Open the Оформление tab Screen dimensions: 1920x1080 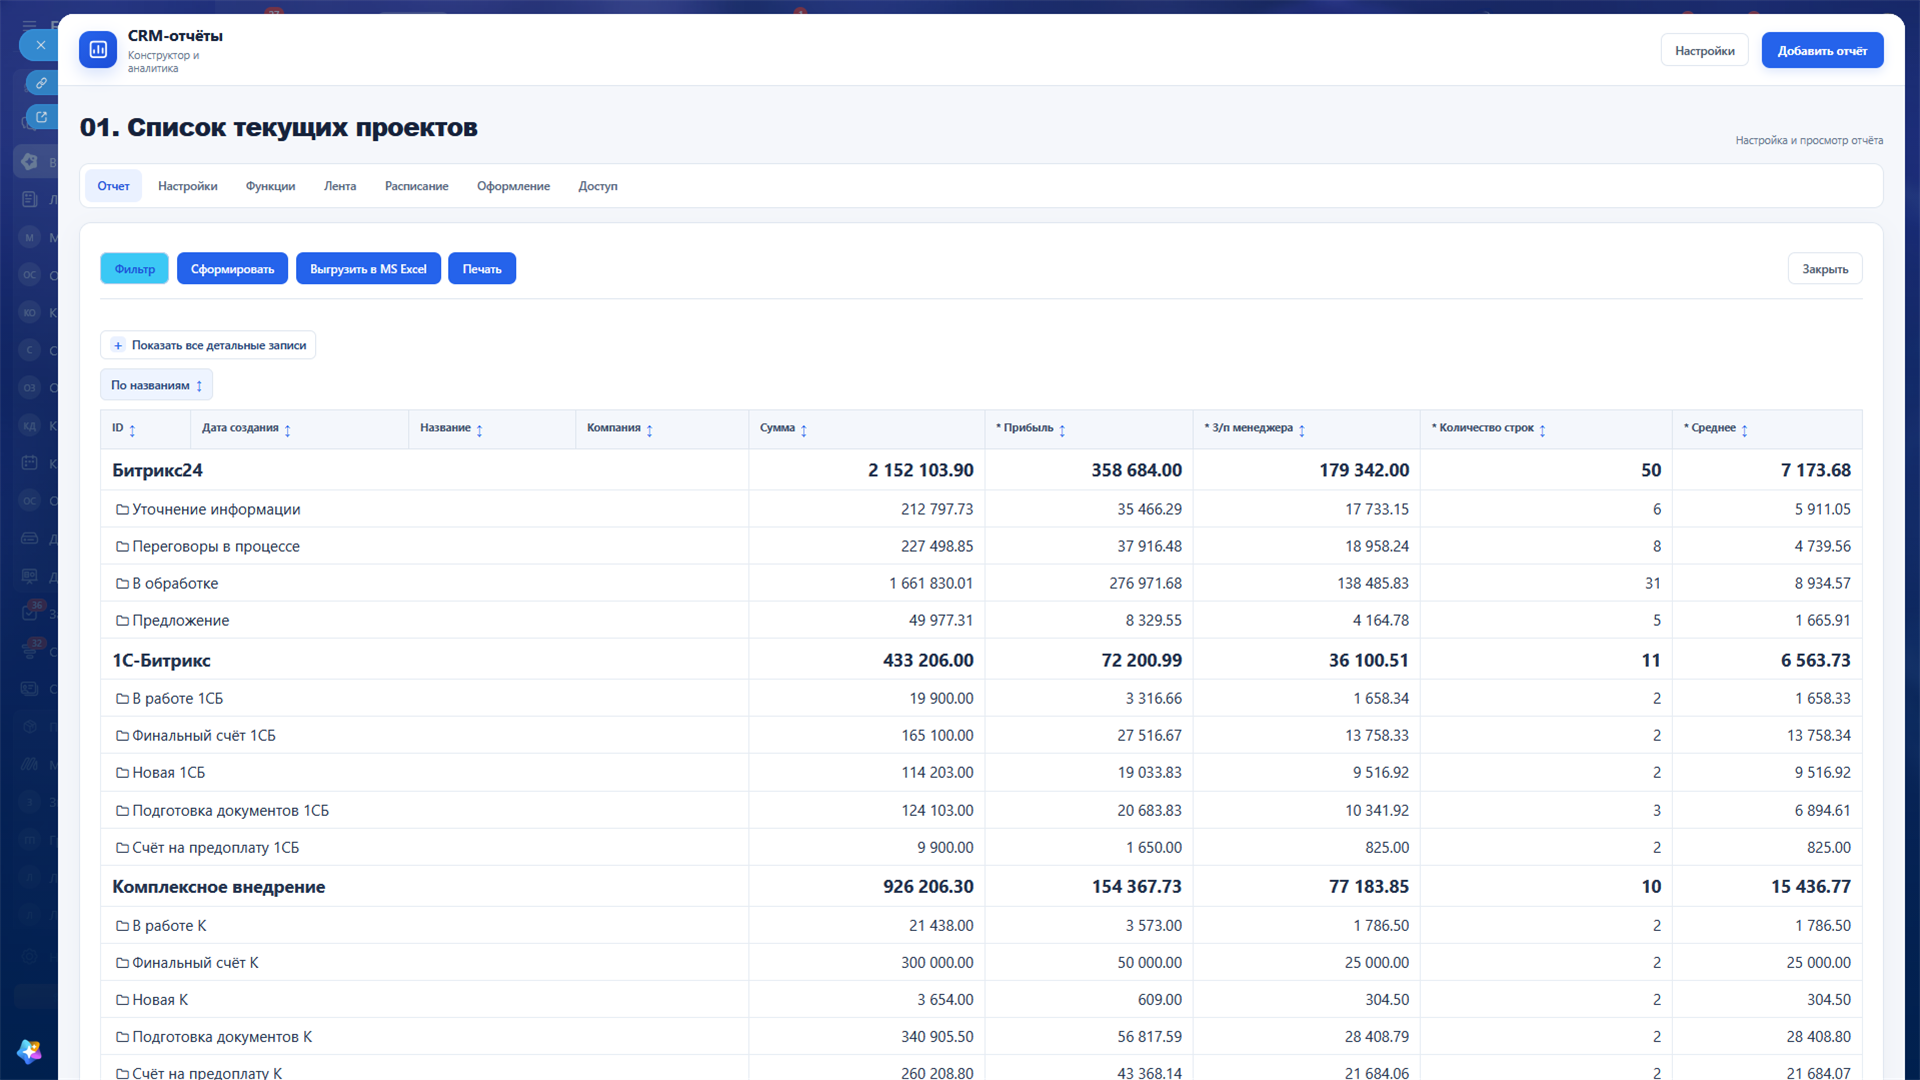(513, 186)
